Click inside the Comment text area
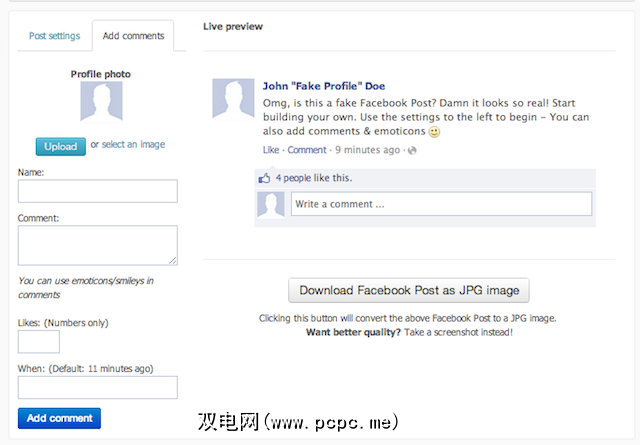This screenshot has height=445, width=640. [x=98, y=245]
